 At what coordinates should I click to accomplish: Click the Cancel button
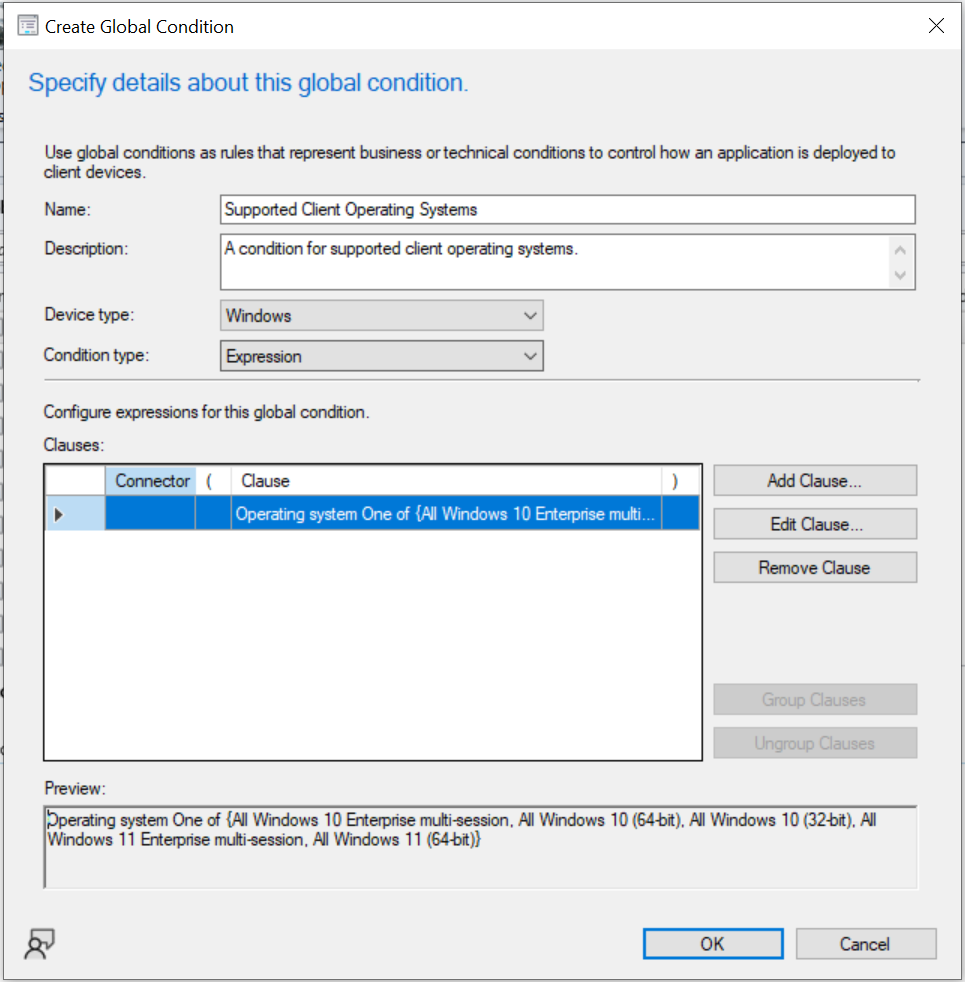coord(865,944)
